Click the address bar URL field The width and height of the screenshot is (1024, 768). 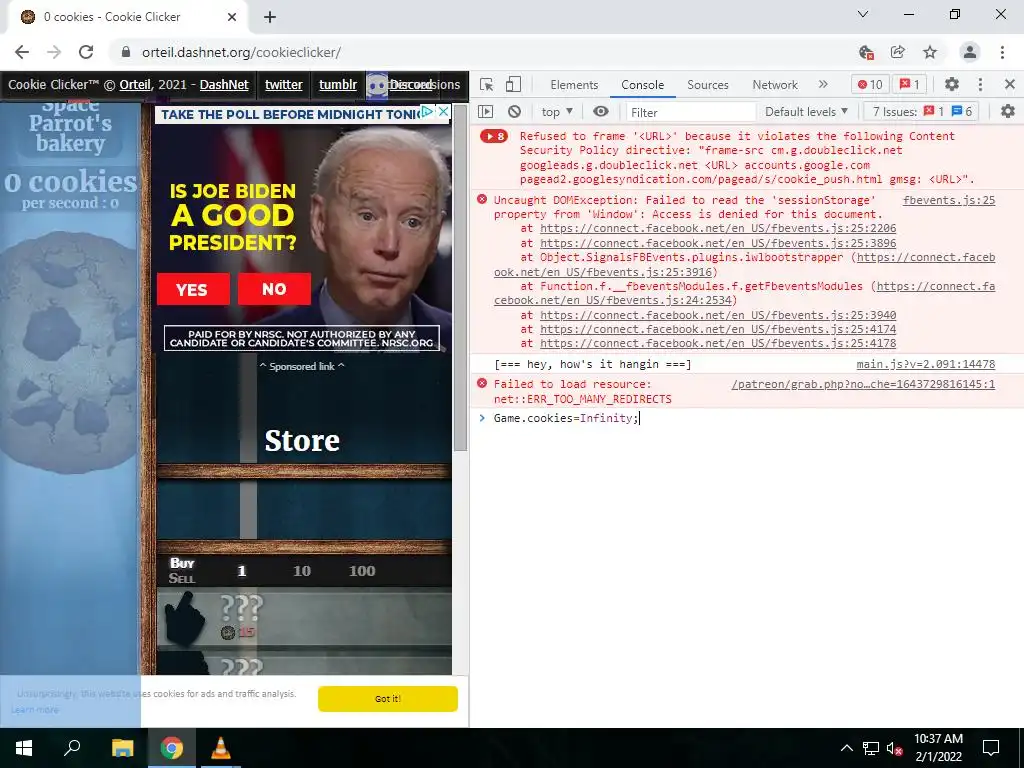point(483,52)
